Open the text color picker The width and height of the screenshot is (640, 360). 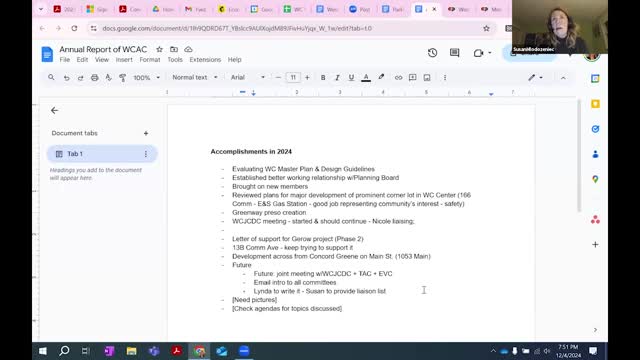pos(366,78)
